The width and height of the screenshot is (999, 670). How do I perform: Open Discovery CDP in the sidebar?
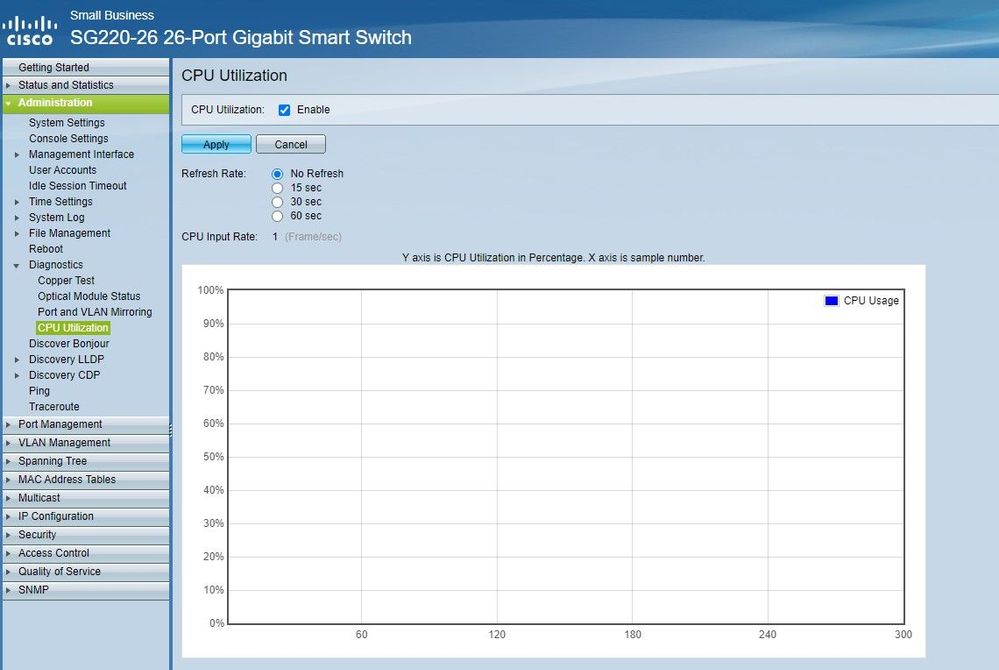64,376
